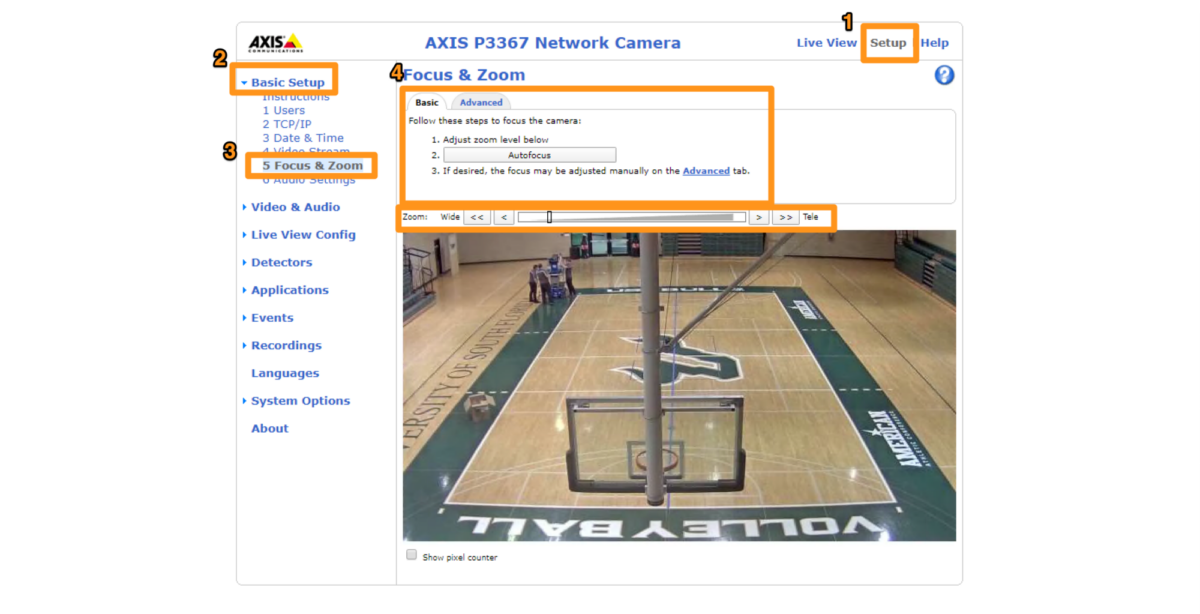
Task: Click the Setup menu item
Action: (889, 42)
